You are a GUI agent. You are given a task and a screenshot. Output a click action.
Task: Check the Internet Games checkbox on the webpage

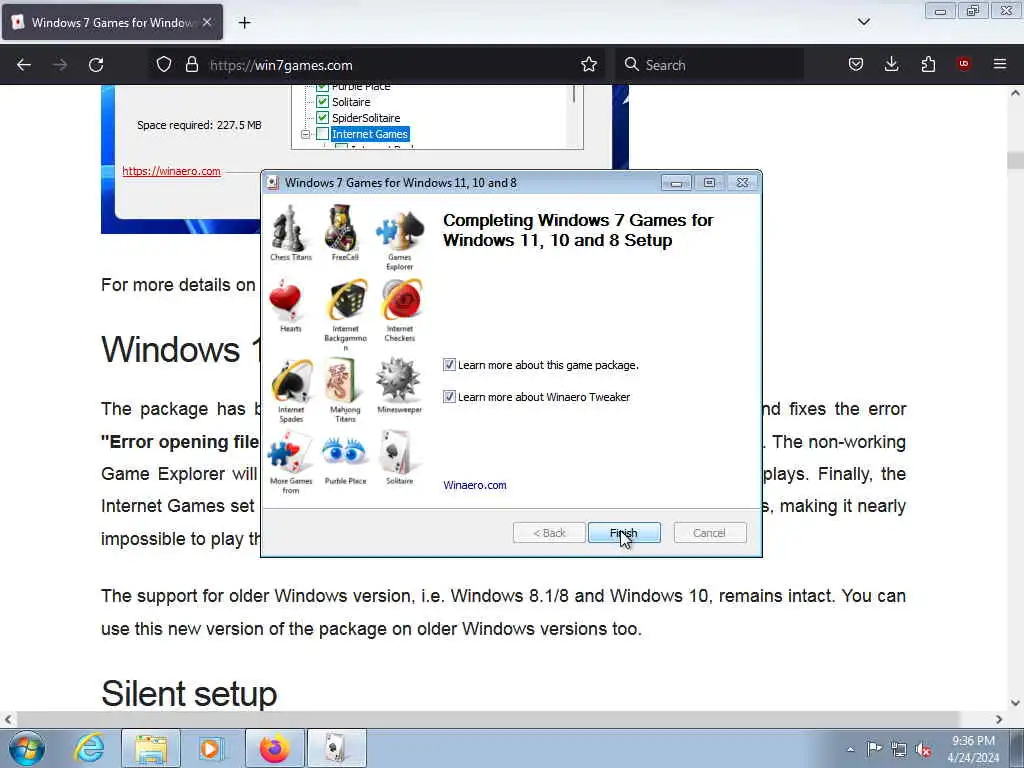pyautogui.click(x=322, y=134)
